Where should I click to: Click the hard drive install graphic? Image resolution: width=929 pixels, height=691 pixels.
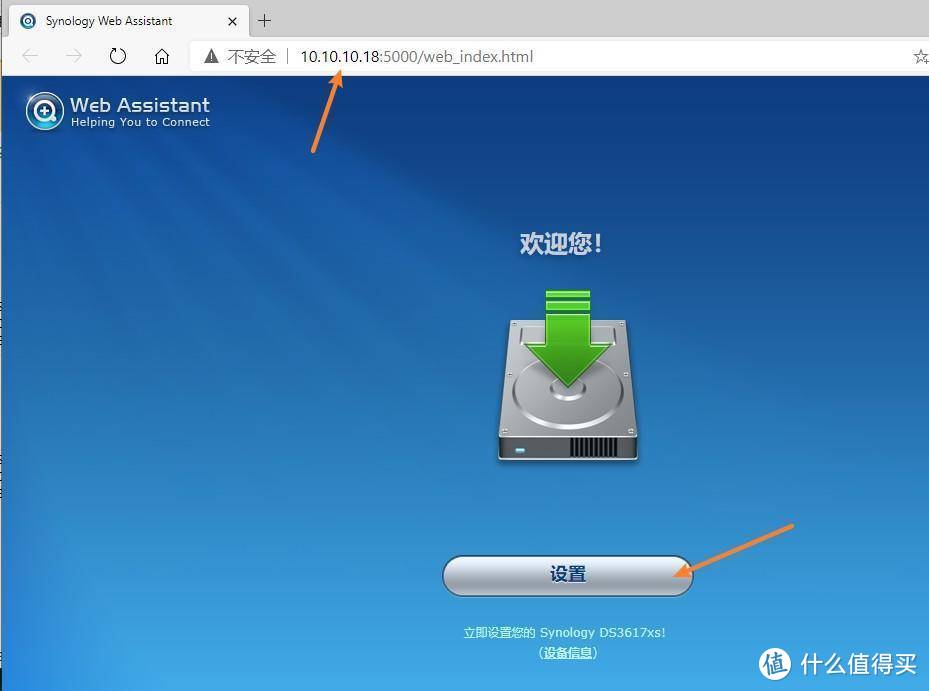[x=568, y=376]
